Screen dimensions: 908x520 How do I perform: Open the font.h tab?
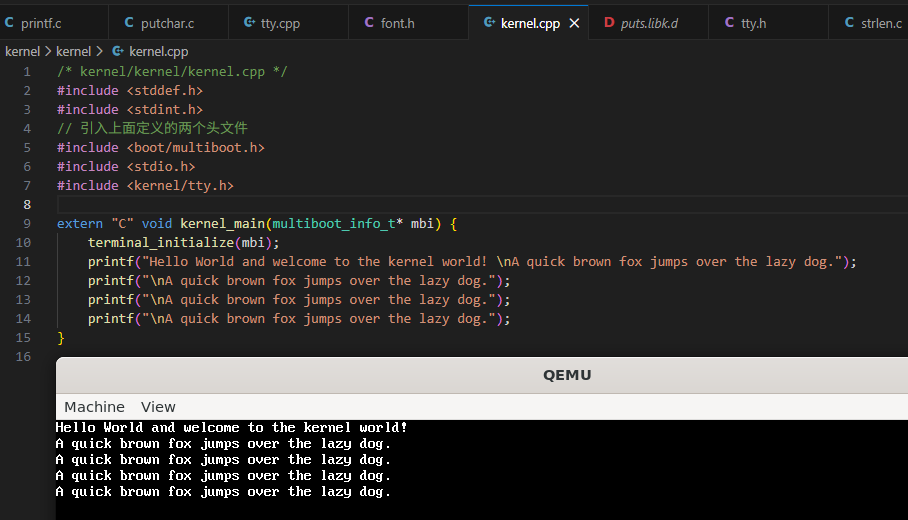coord(397,22)
